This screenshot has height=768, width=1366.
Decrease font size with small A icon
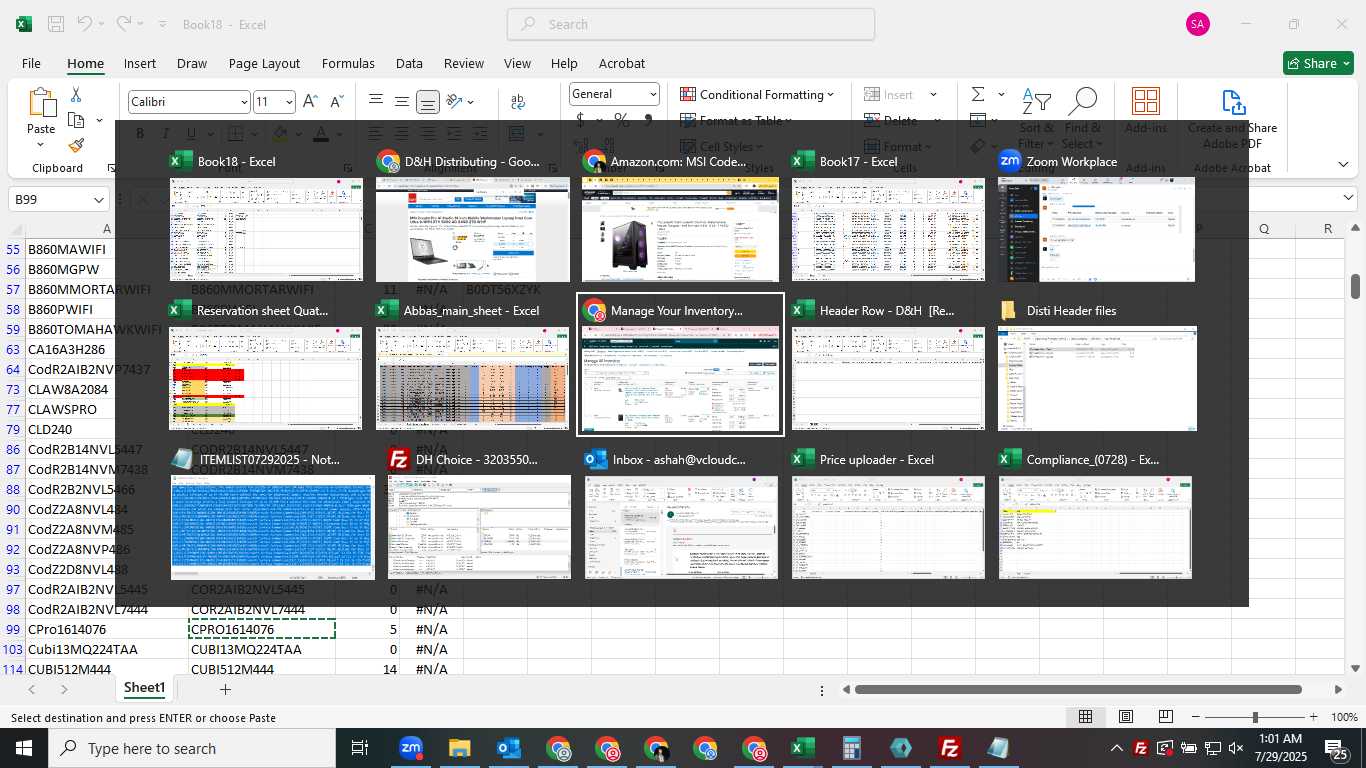click(x=336, y=101)
